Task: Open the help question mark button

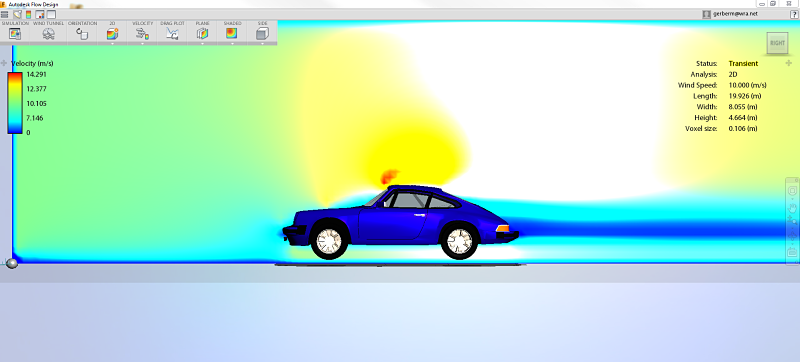Action: (794, 14)
